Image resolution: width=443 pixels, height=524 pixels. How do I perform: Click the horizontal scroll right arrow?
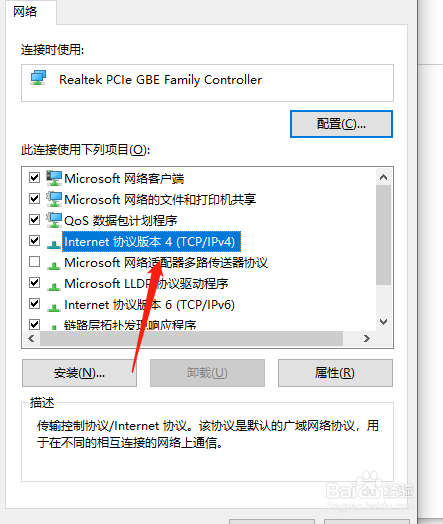pyautogui.click(x=367, y=339)
